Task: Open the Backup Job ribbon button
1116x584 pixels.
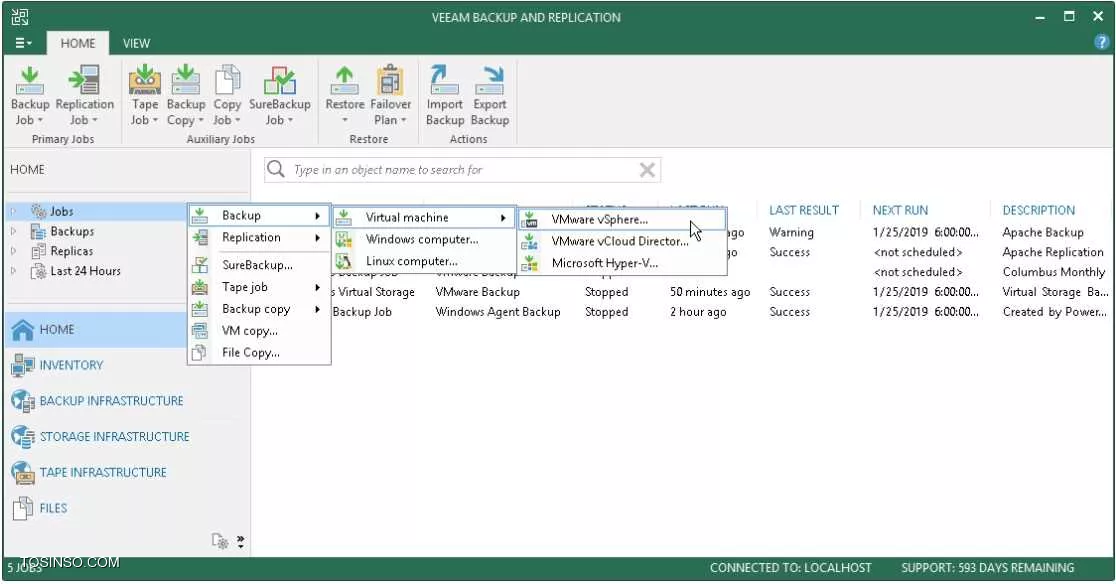Action: [29, 96]
